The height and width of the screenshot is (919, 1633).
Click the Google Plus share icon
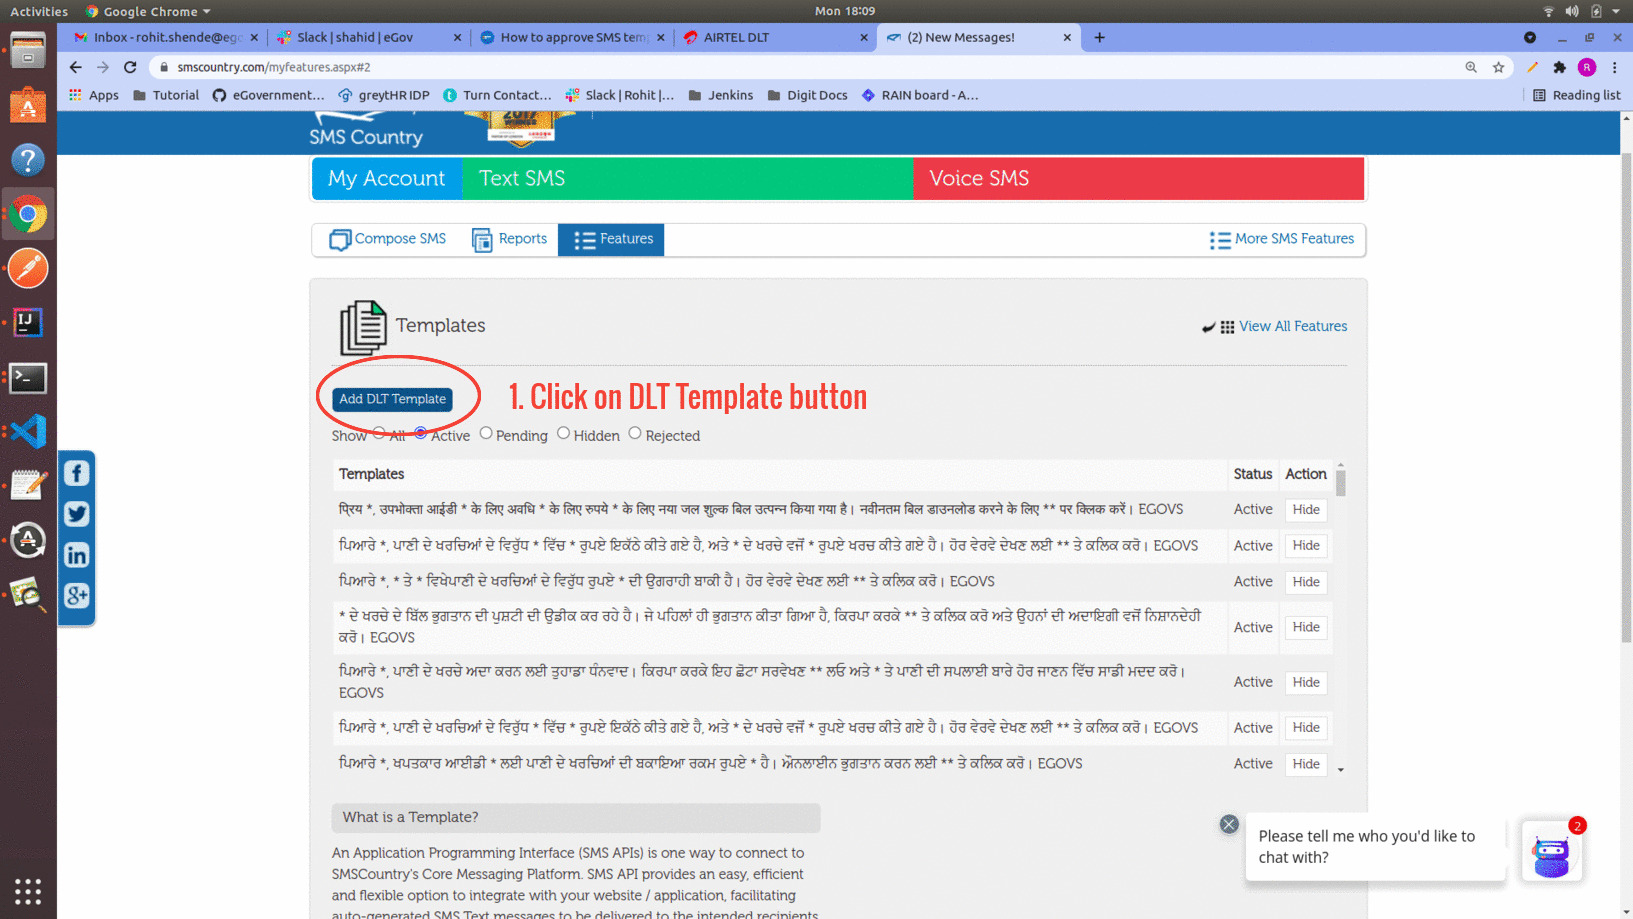77,596
